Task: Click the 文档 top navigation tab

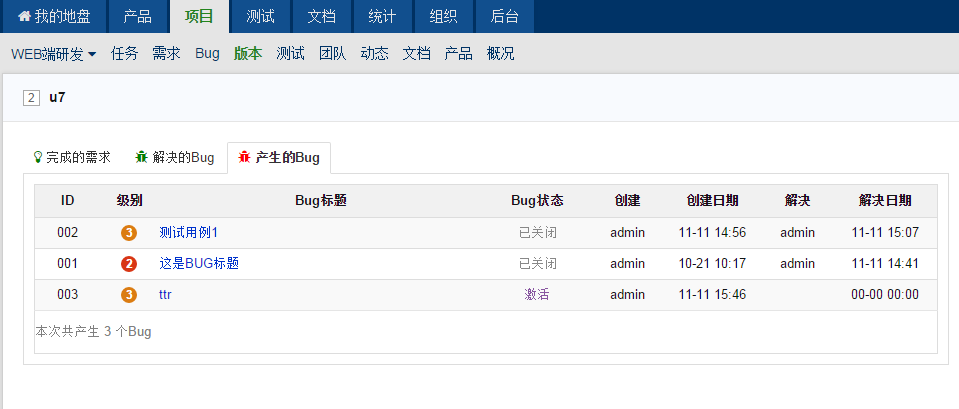Action: (x=321, y=17)
